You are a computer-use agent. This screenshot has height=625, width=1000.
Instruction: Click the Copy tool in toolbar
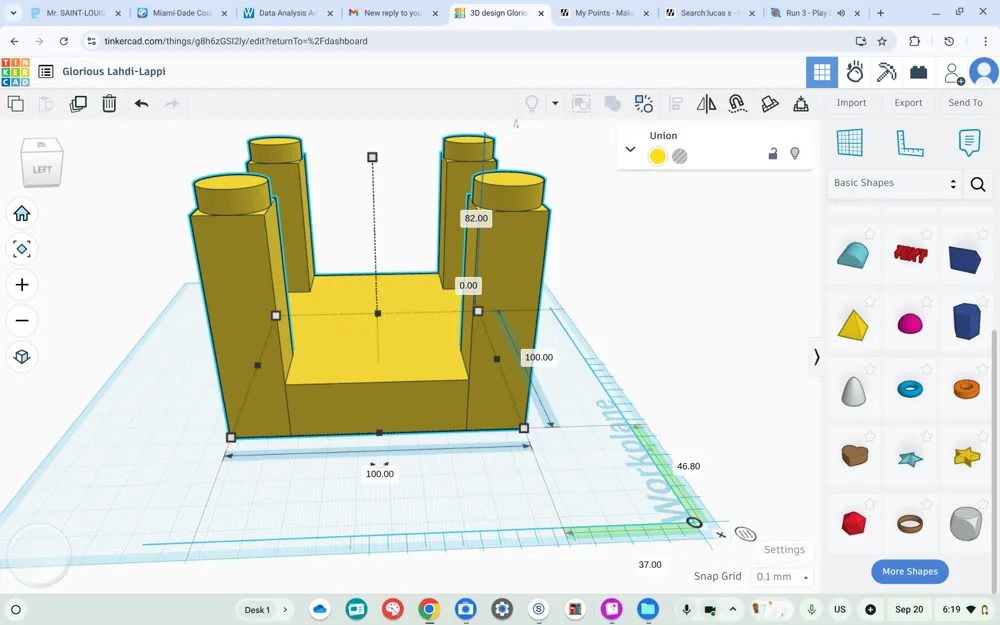[15, 103]
